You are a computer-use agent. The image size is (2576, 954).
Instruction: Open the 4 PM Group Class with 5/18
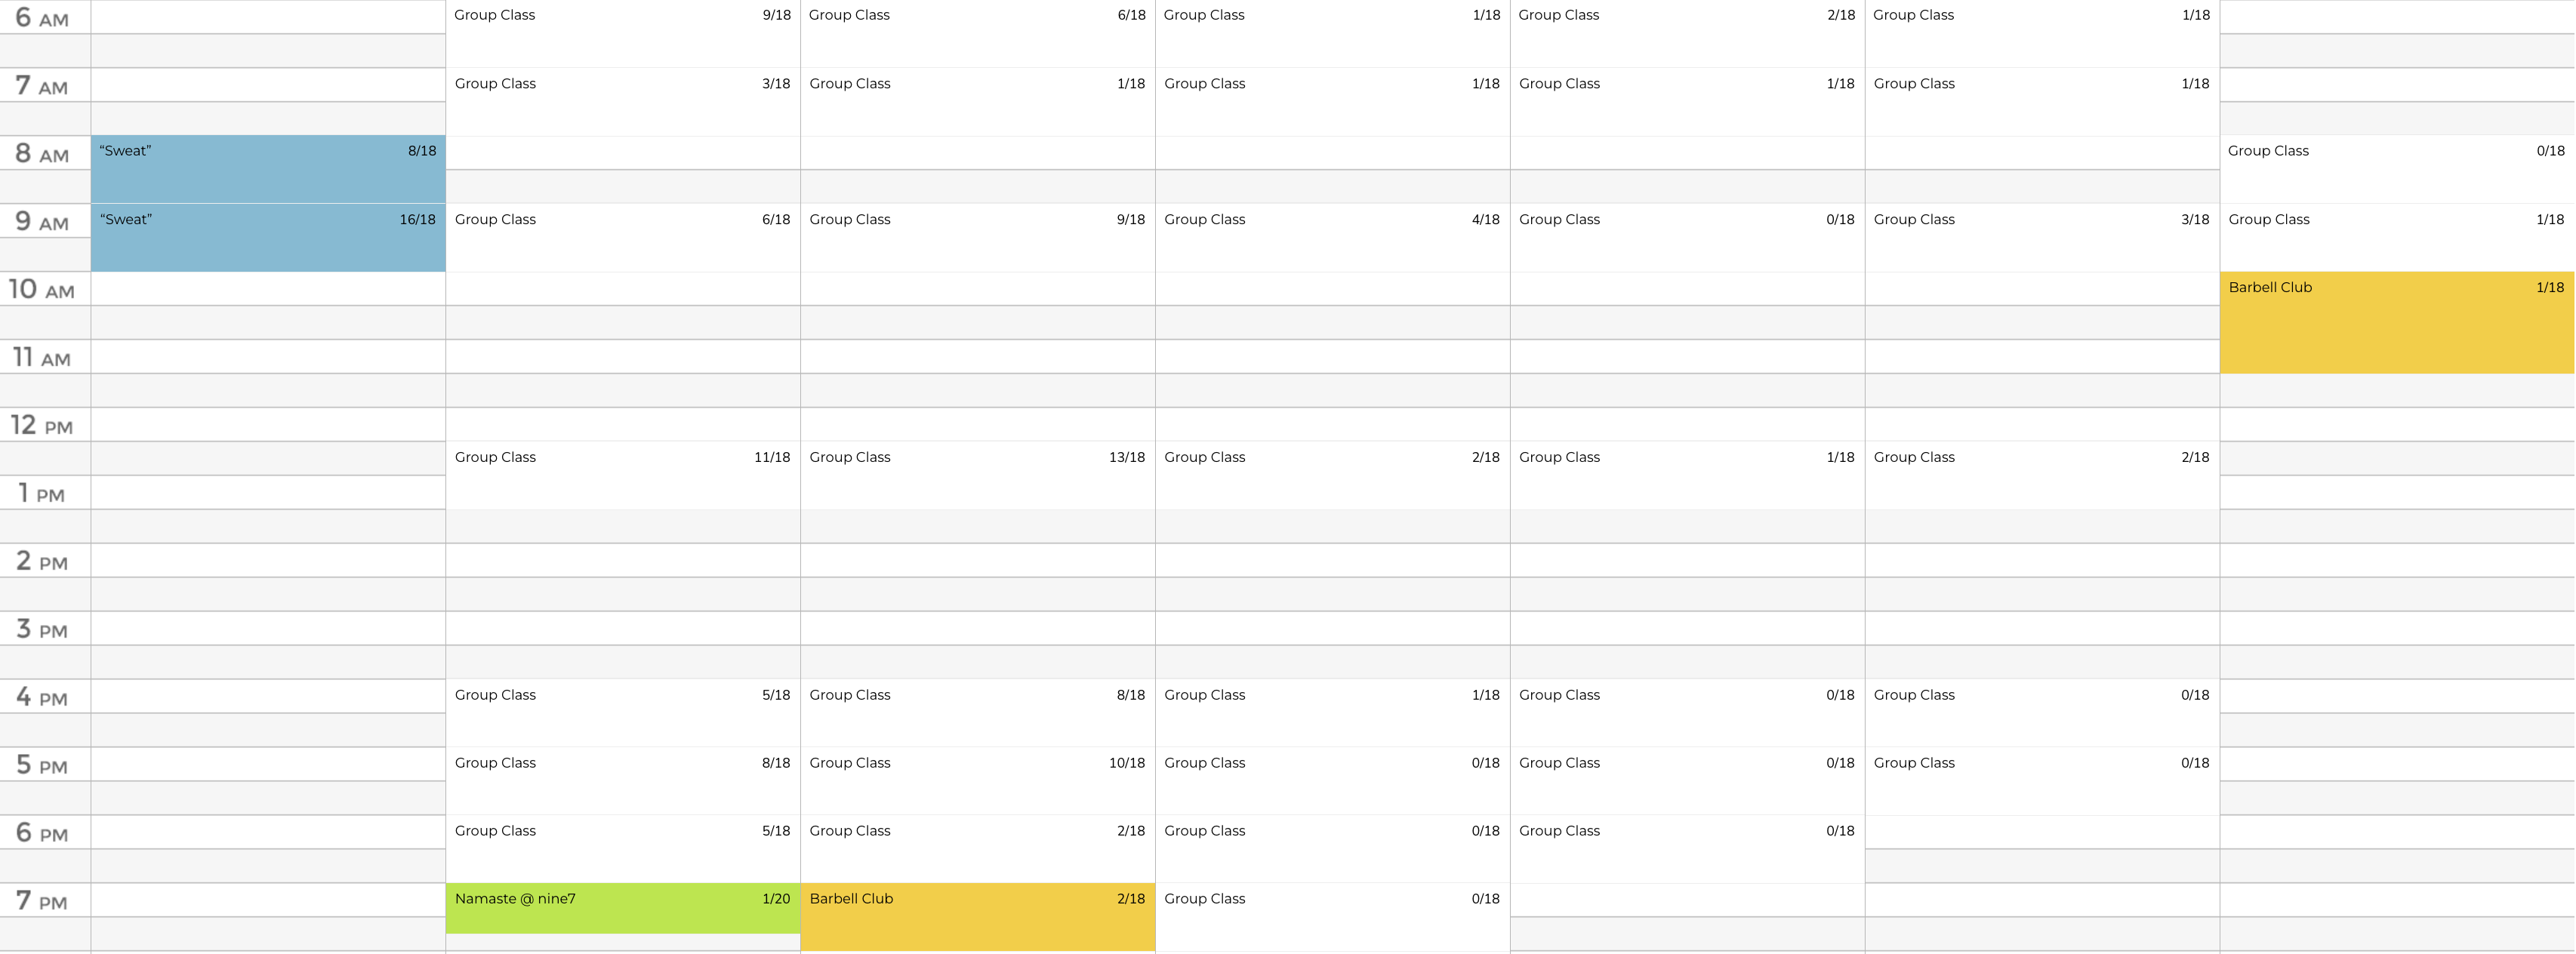coord(623,713)
